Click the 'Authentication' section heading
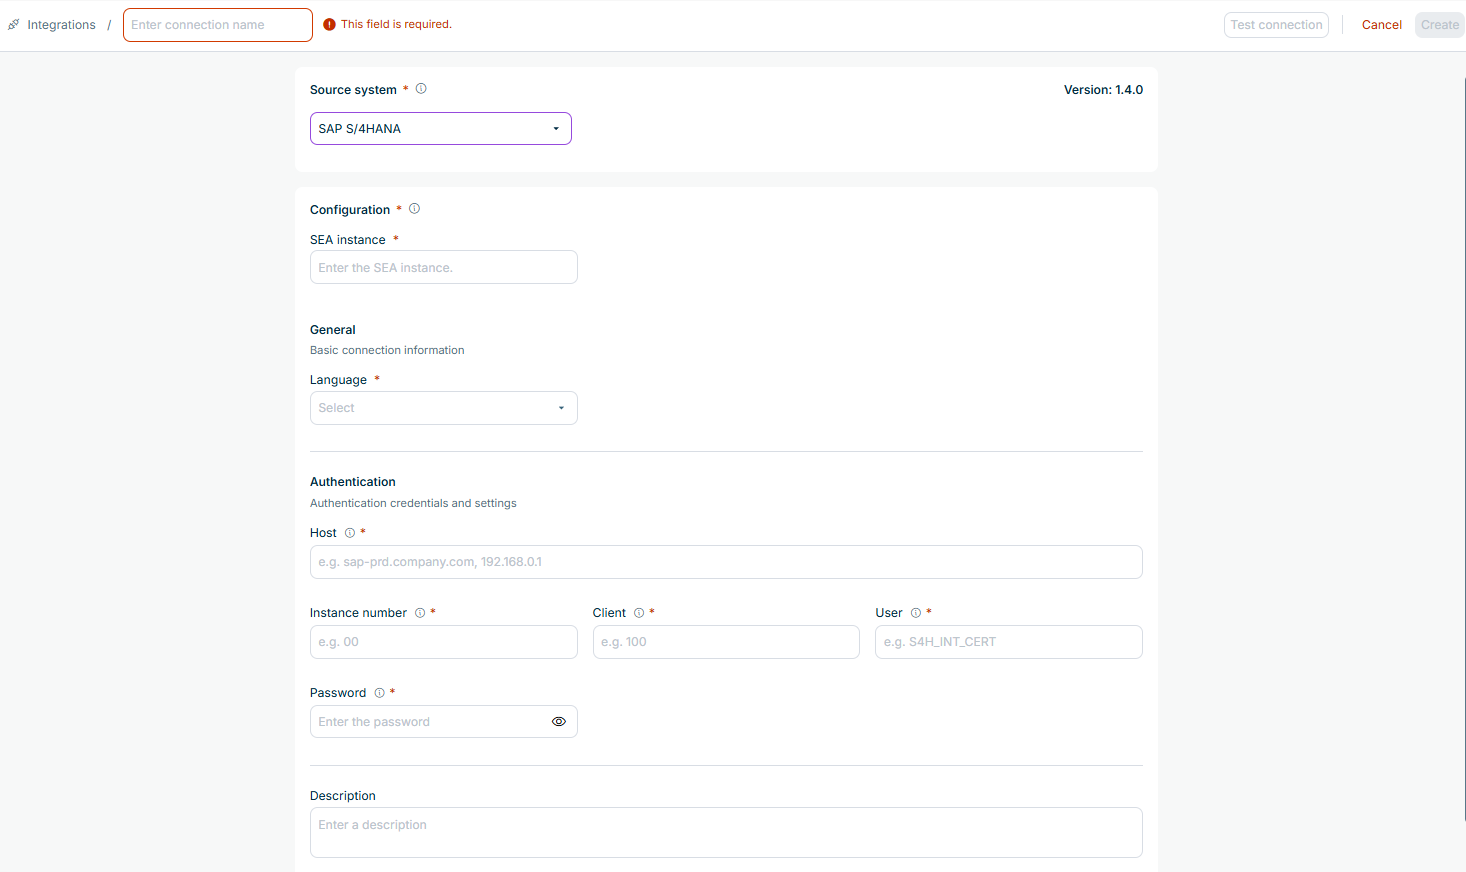 pyautogui.click(x=353, y=482)
